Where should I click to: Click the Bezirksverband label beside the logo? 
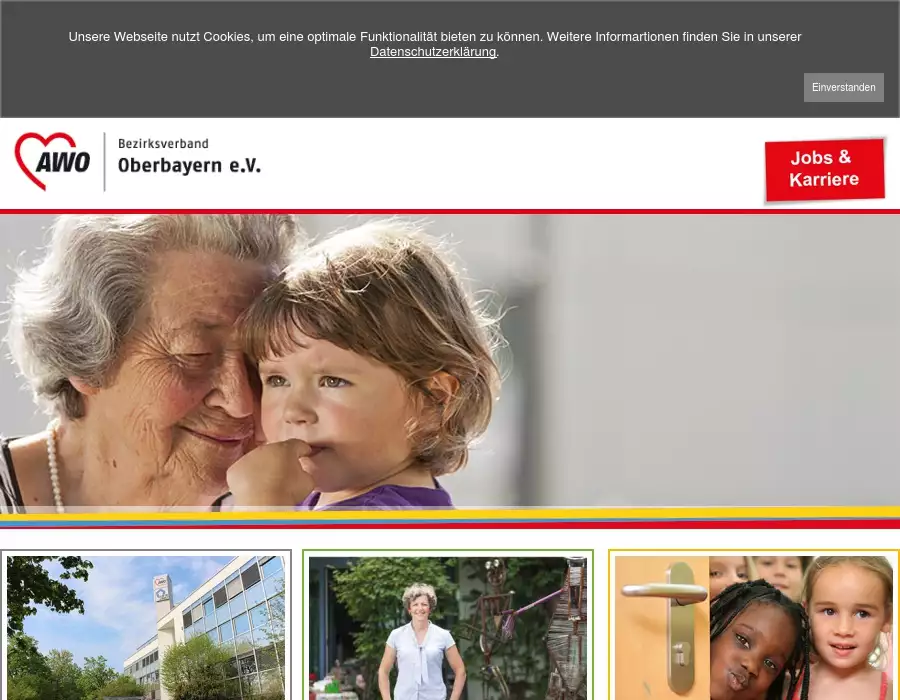click(163, 143)
